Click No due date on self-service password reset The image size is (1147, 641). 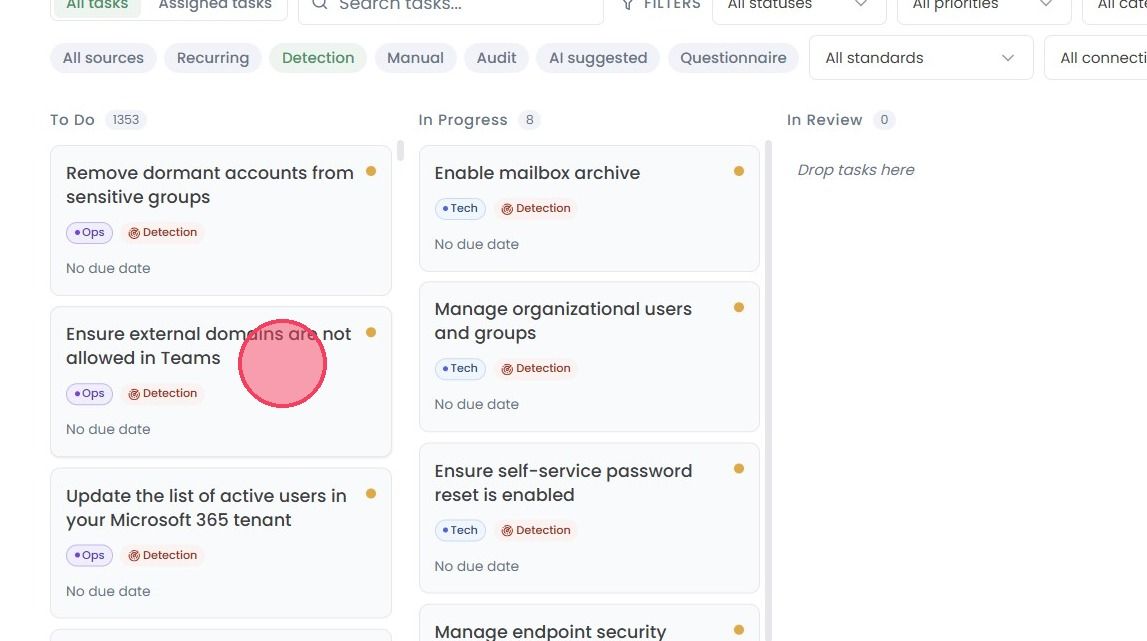tap(477, 566)
